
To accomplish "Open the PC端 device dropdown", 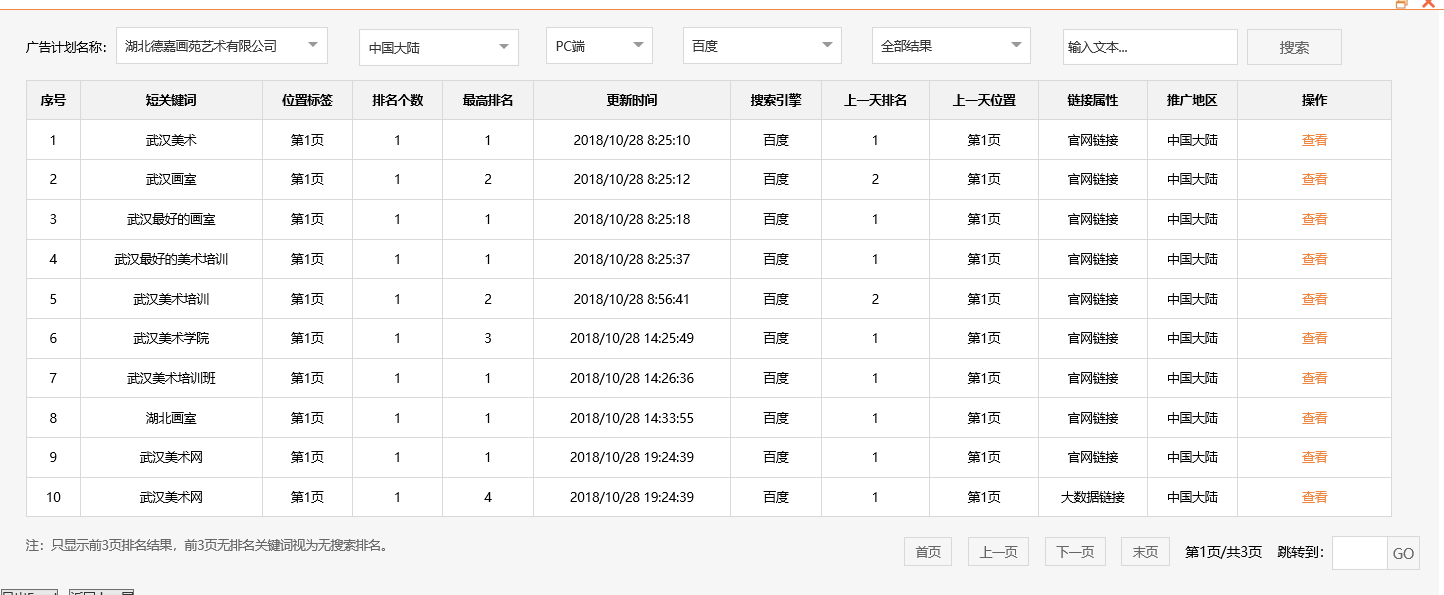I will point(598,45).
